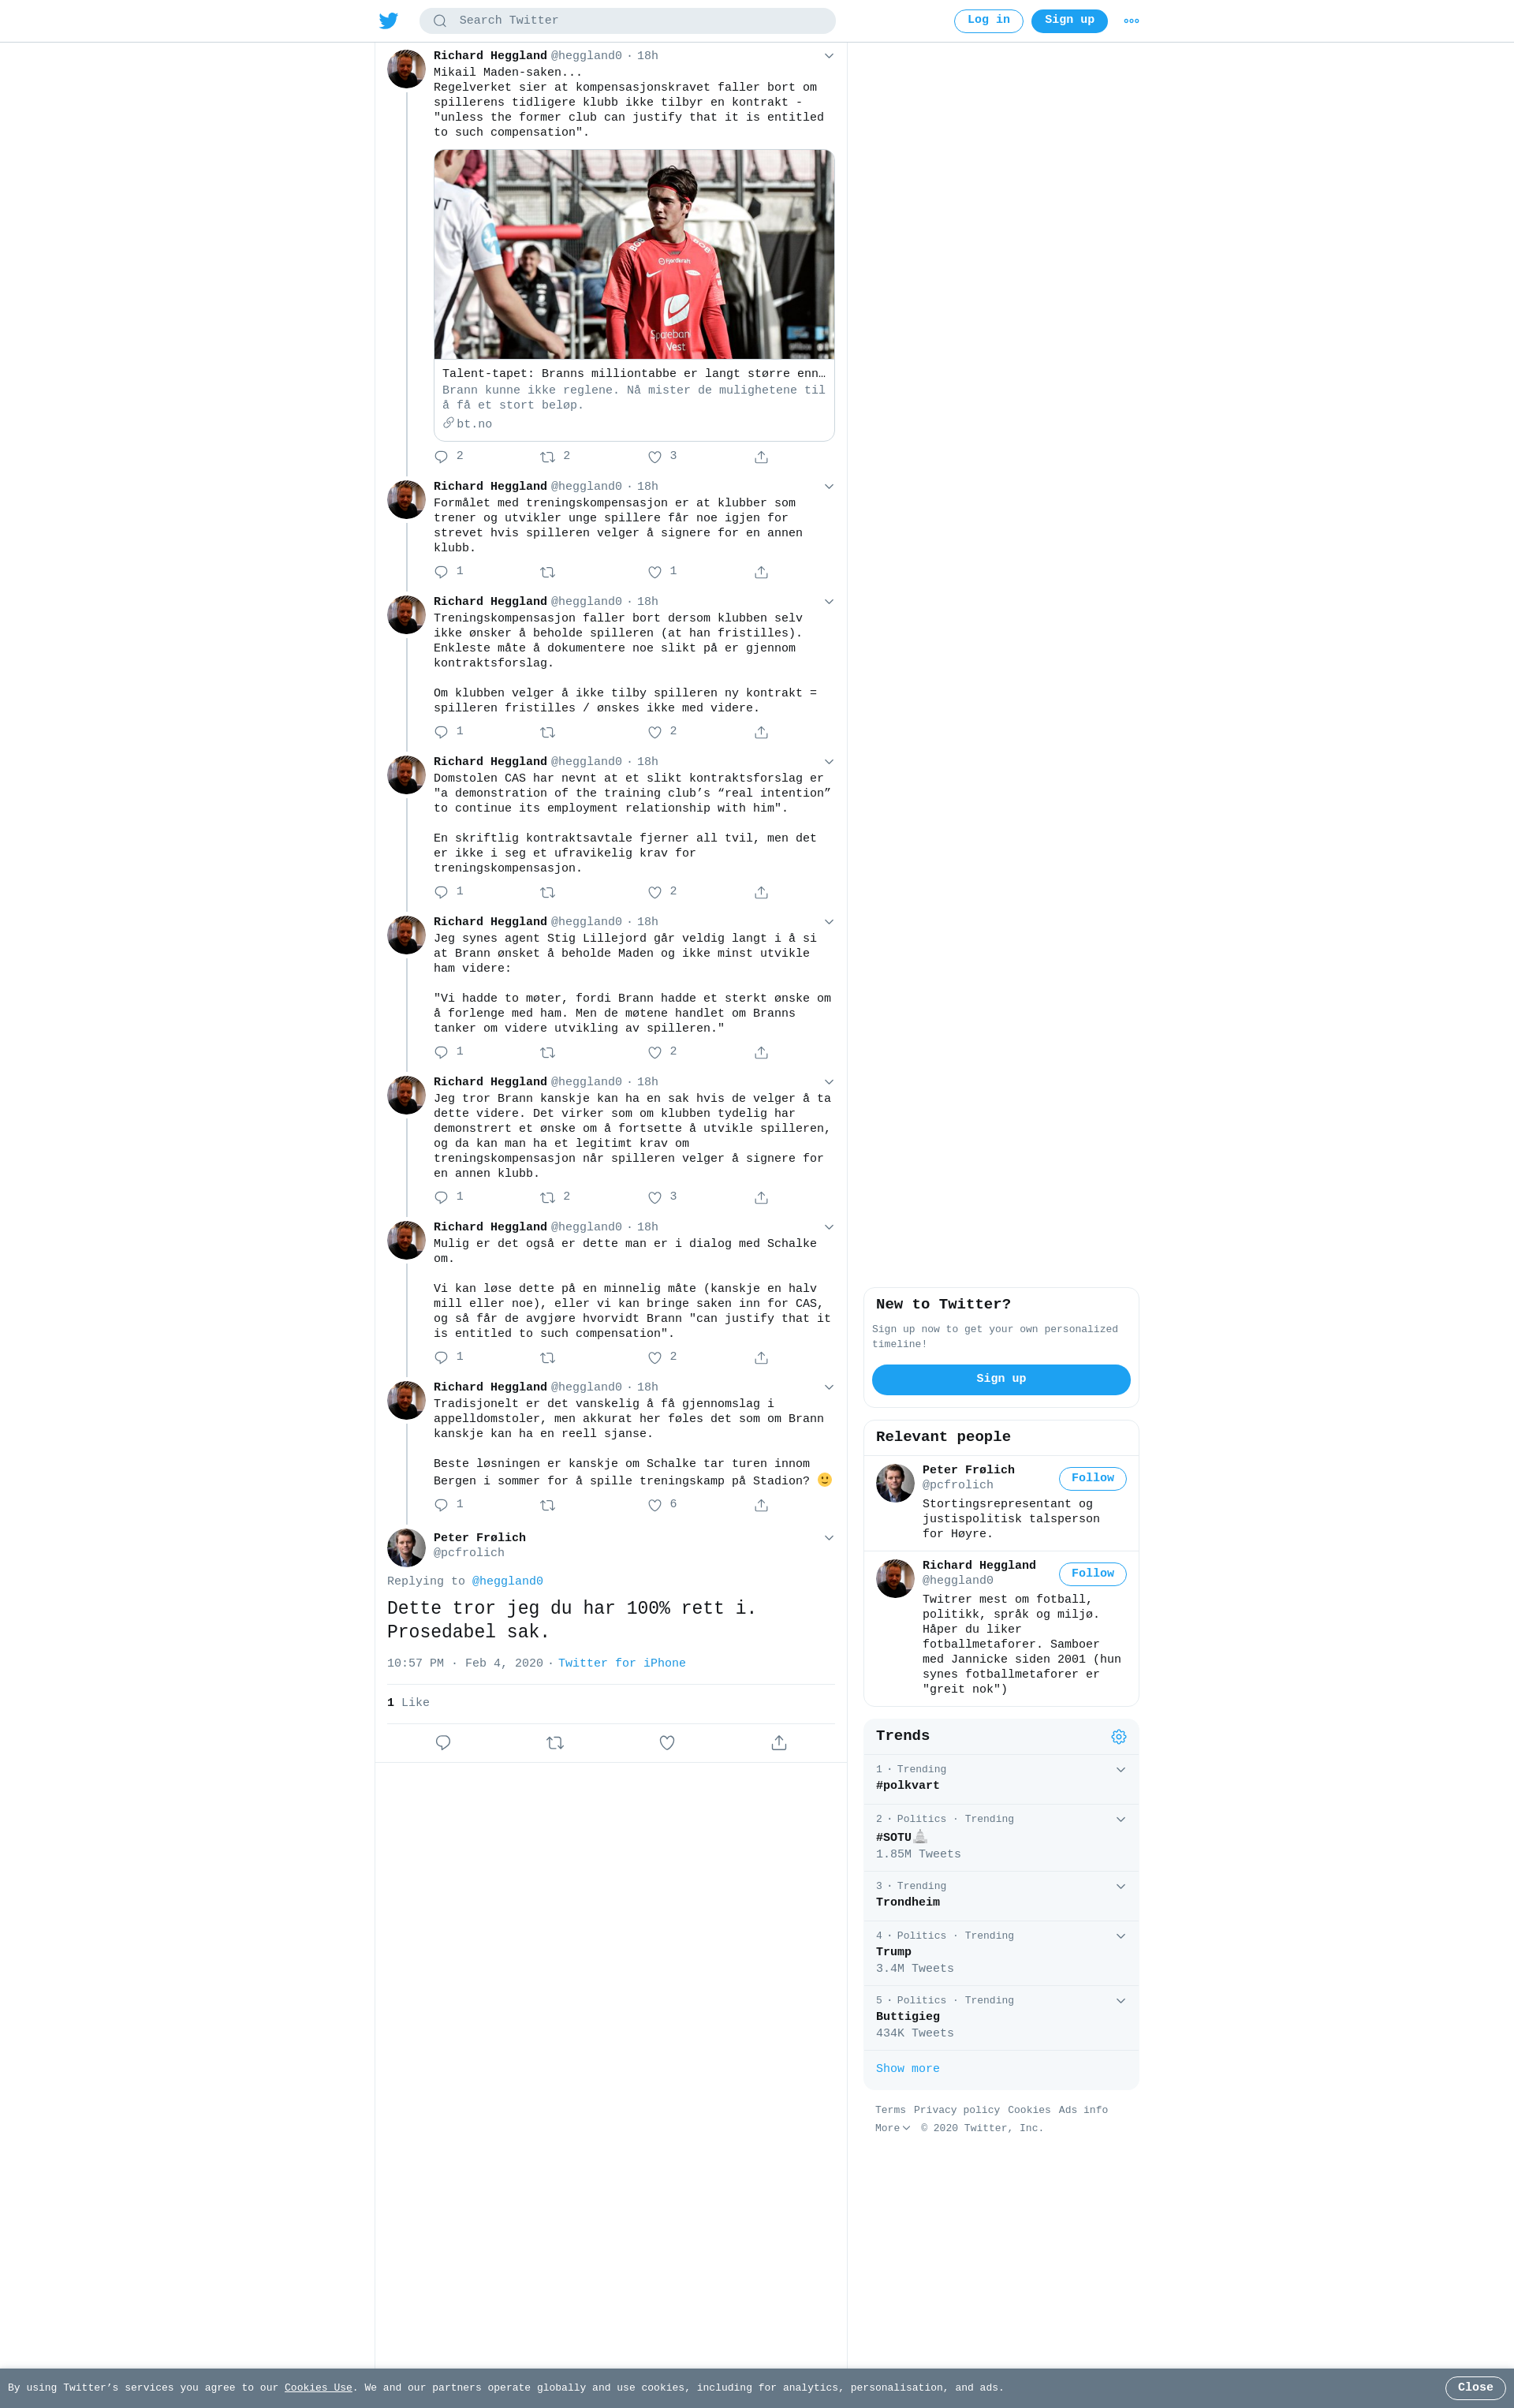Expand the More footer dropdown
This screenshot has width=1514, height=2408.
(x=892, y=2128)
